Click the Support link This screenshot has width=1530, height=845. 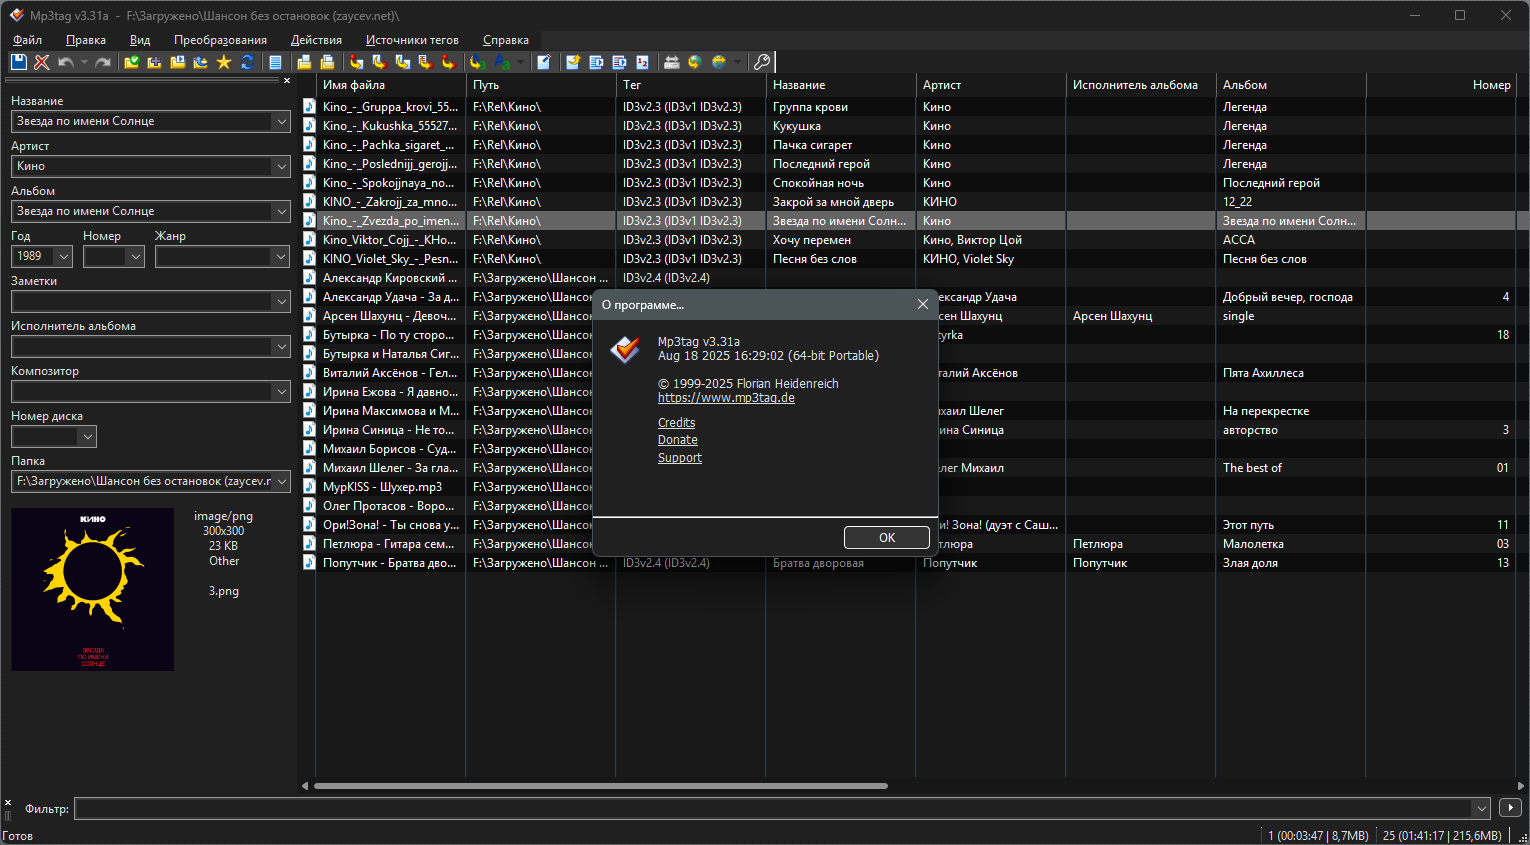tap(680, 458)
